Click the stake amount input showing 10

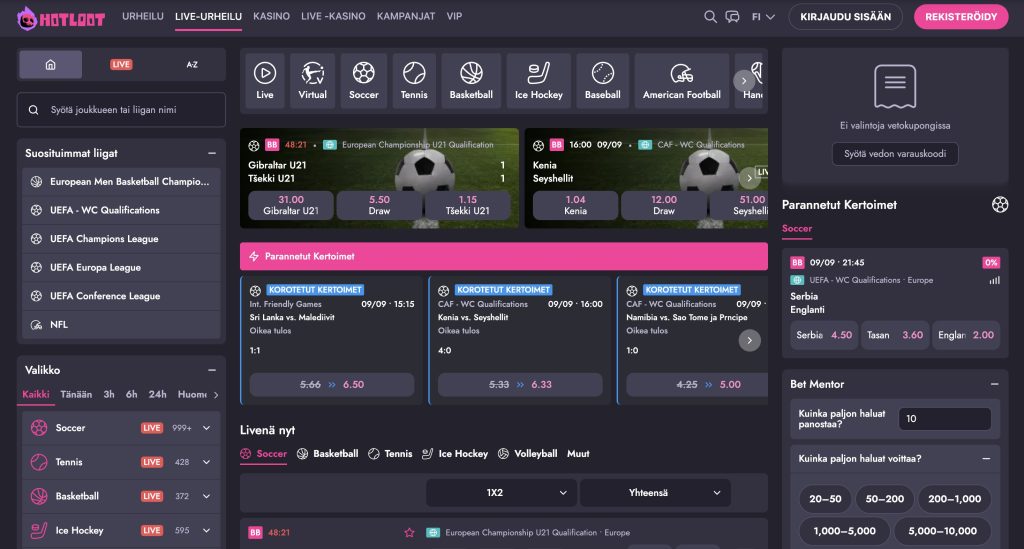944,419
